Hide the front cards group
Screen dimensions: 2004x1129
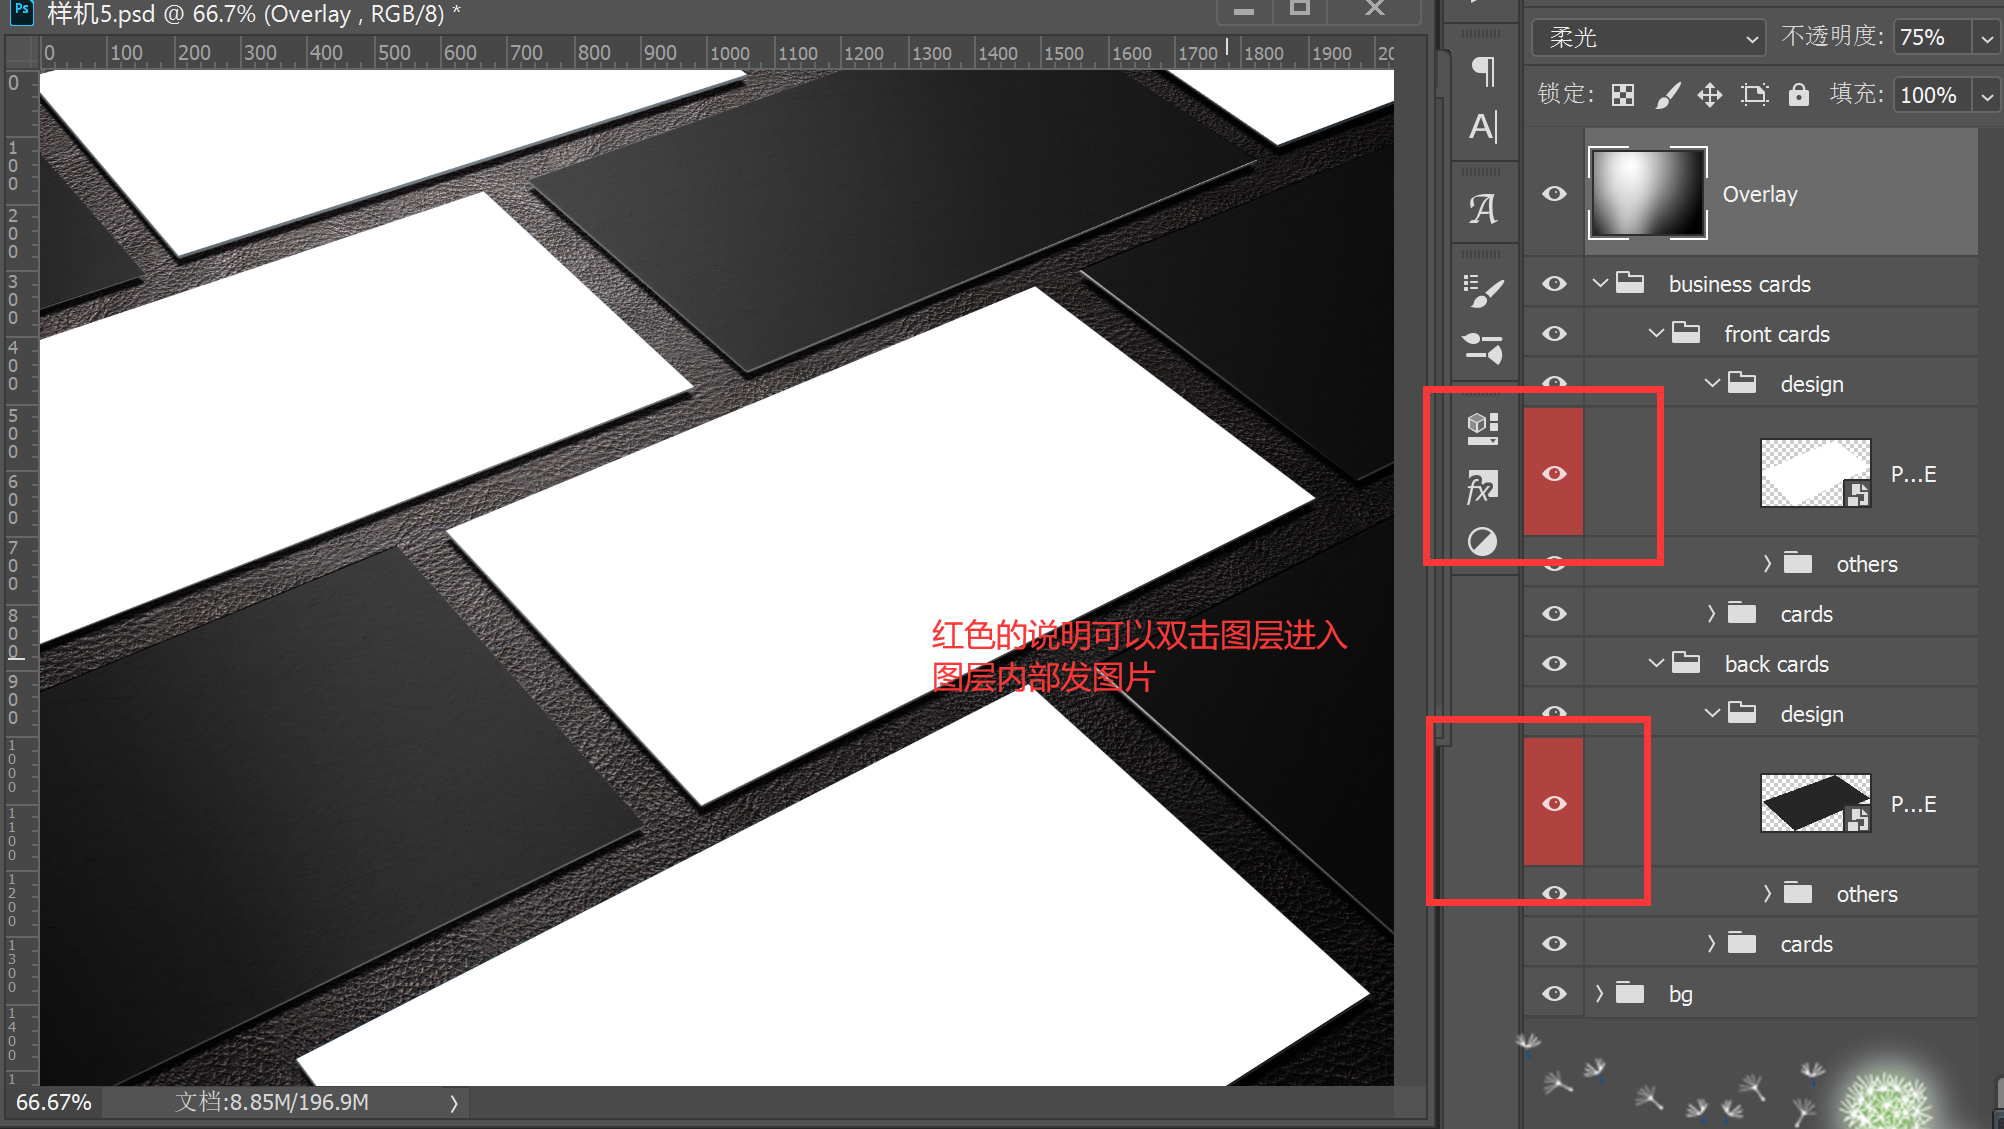1554,333
